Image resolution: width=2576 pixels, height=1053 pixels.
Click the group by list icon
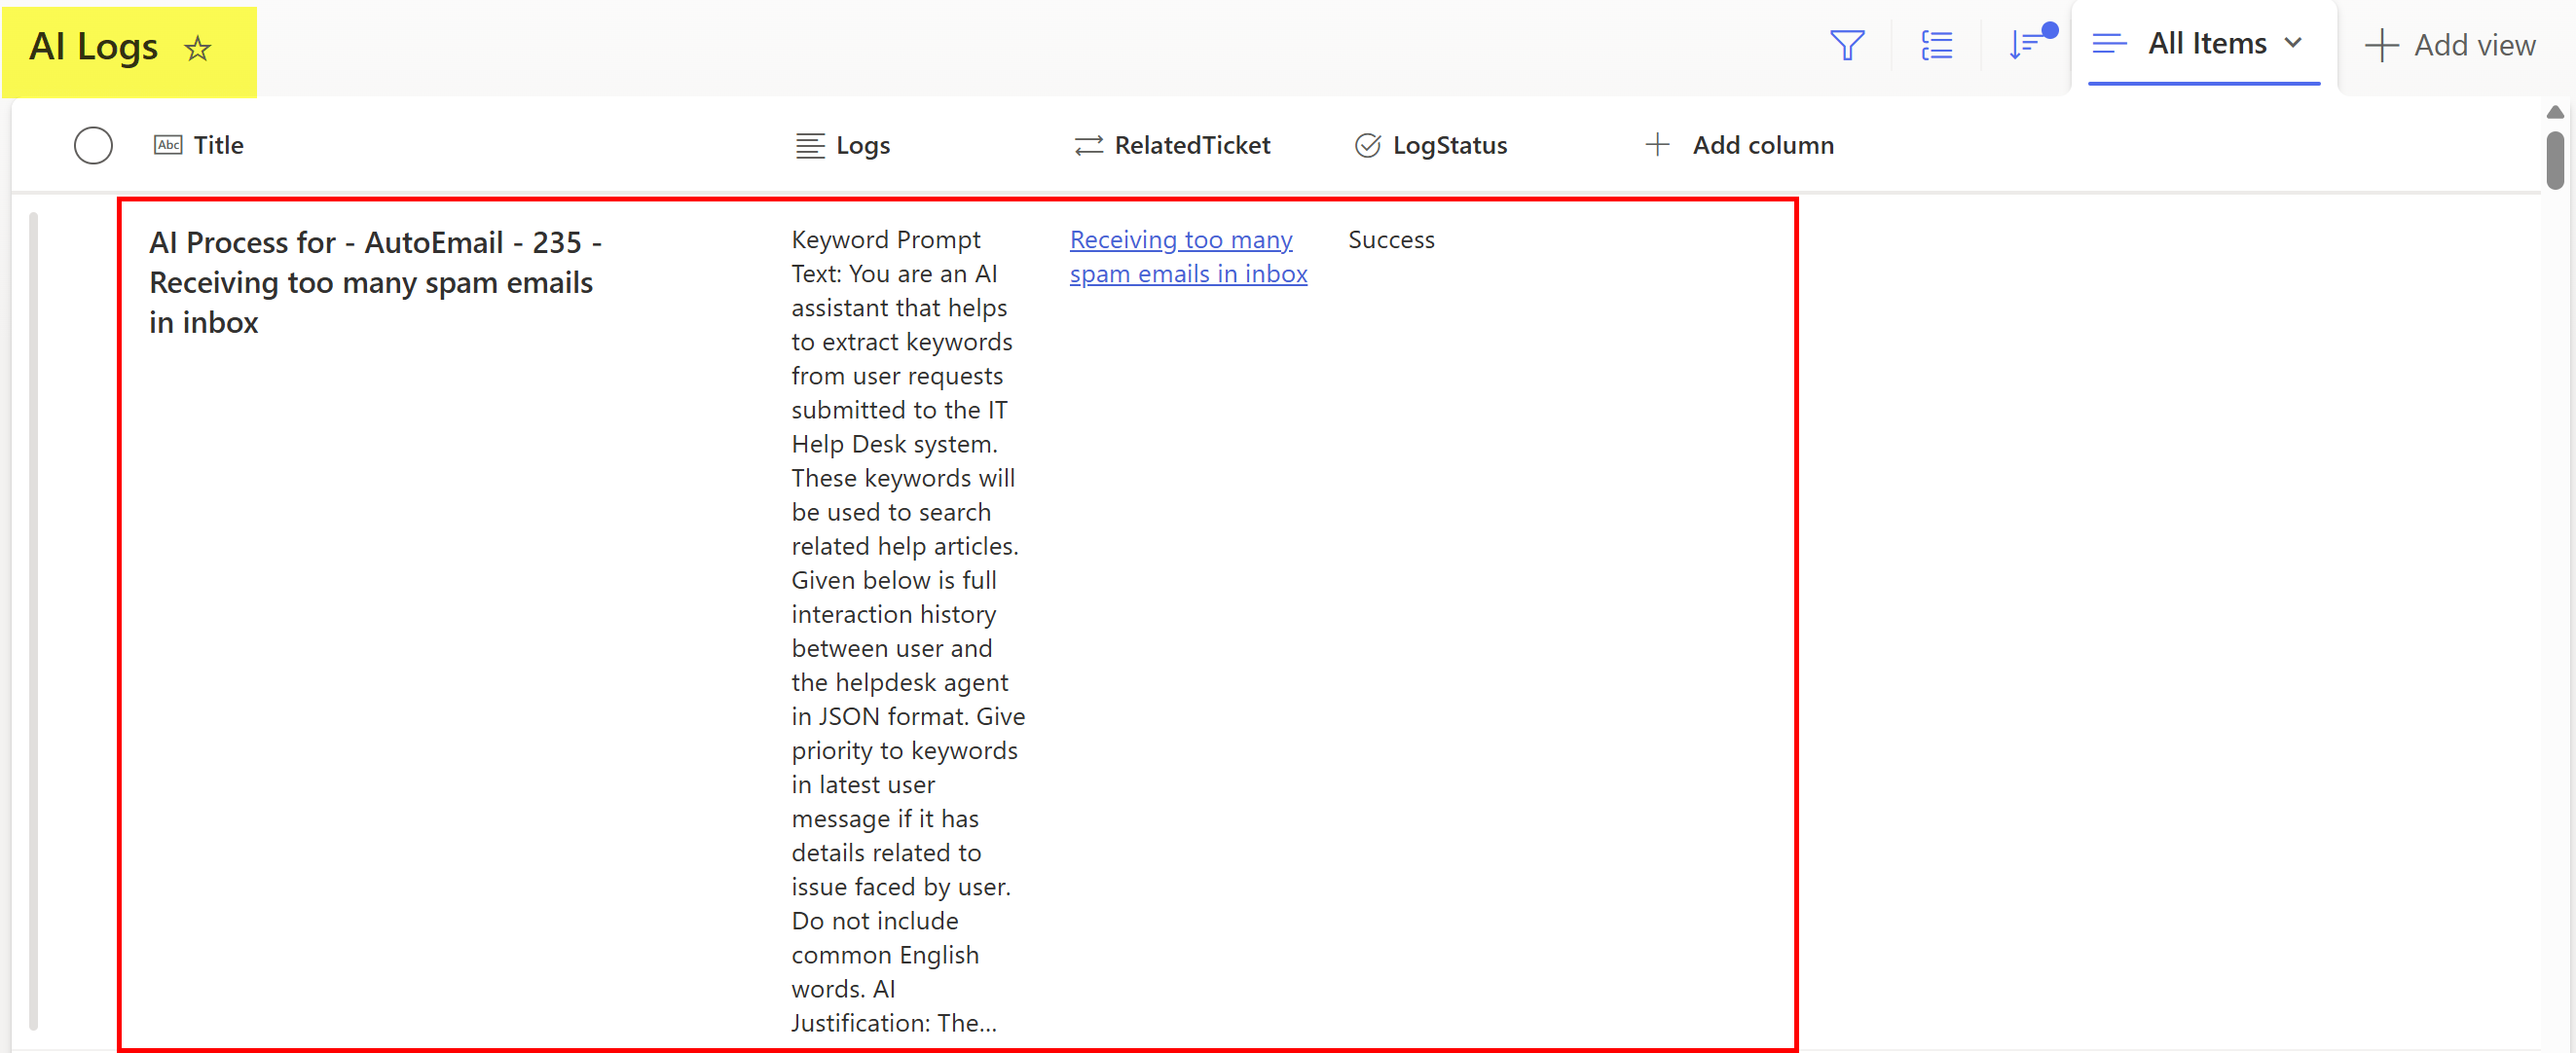pos(1936,45)
